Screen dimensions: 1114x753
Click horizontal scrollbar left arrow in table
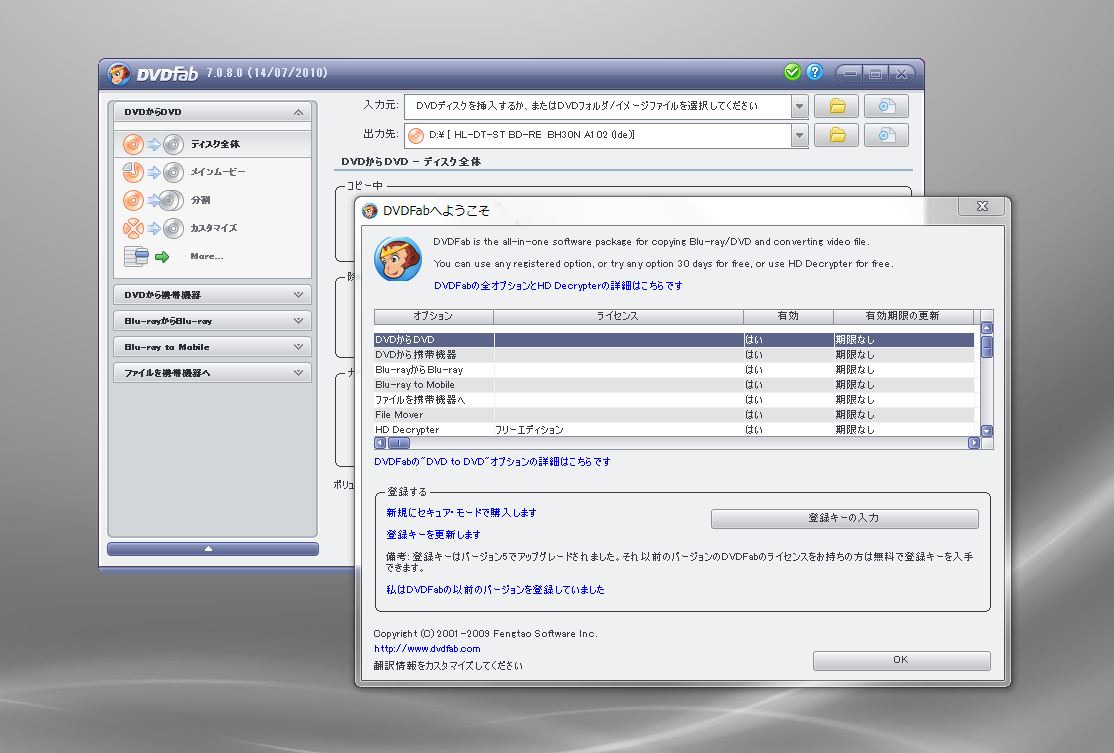coord(380,443)
